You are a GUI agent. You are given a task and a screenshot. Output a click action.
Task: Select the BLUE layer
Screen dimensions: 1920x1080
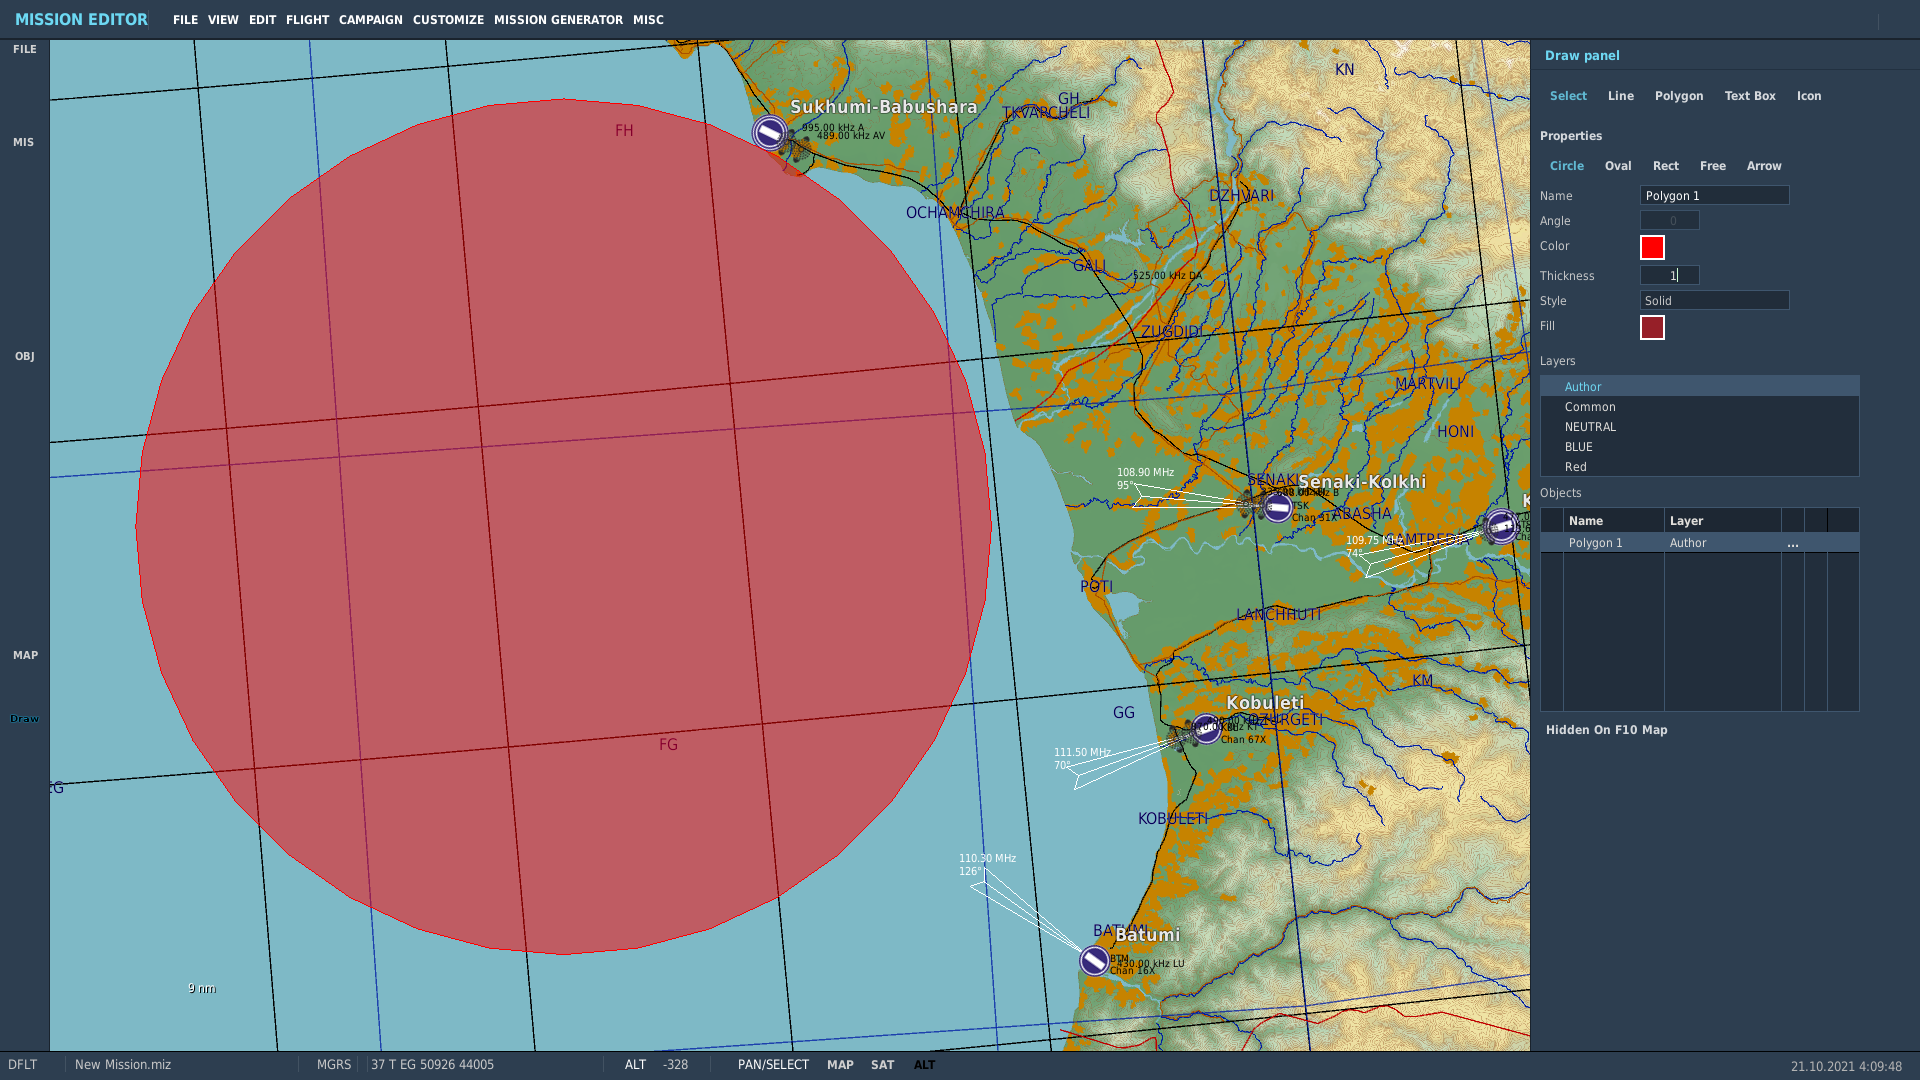click(x=1699, y=446)
